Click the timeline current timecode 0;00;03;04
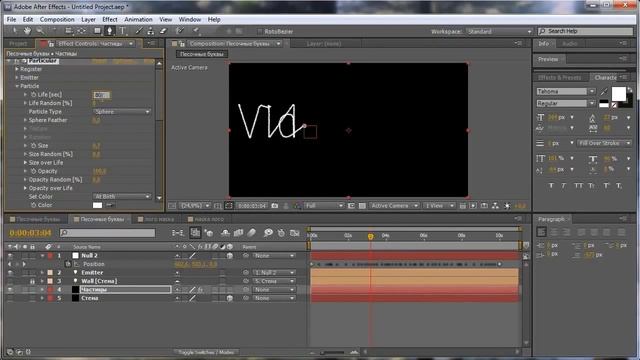The image size is (640, 360). (x=30, y=233)
